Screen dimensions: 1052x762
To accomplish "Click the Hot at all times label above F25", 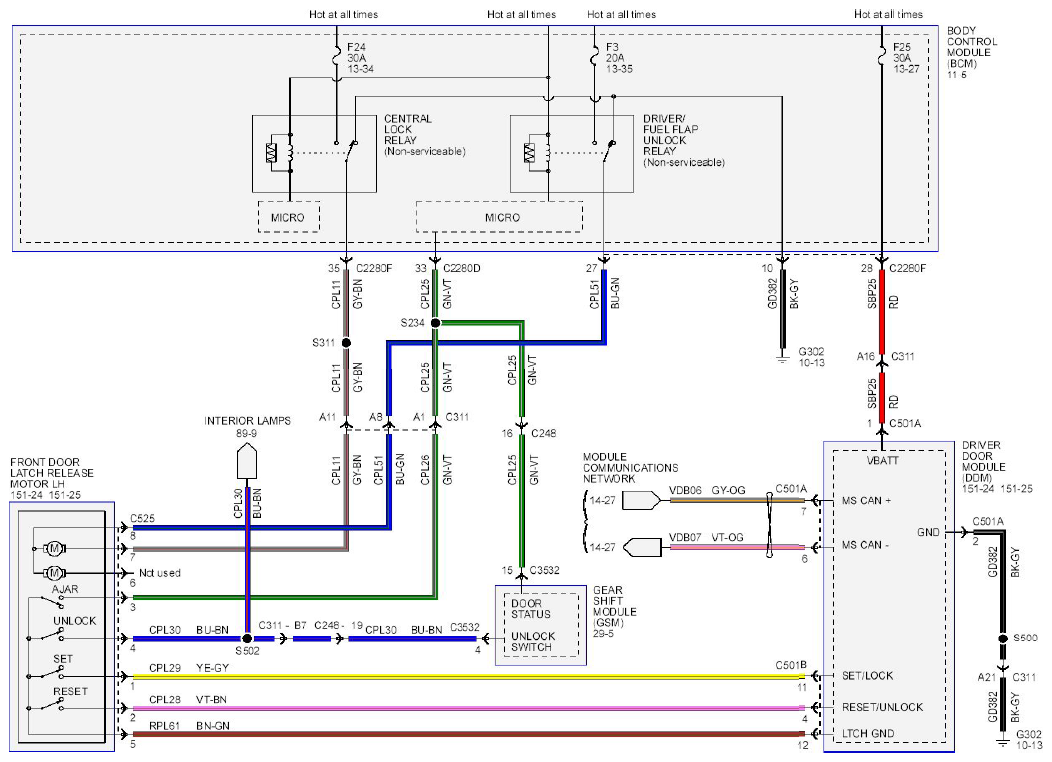I will (888, 14).
